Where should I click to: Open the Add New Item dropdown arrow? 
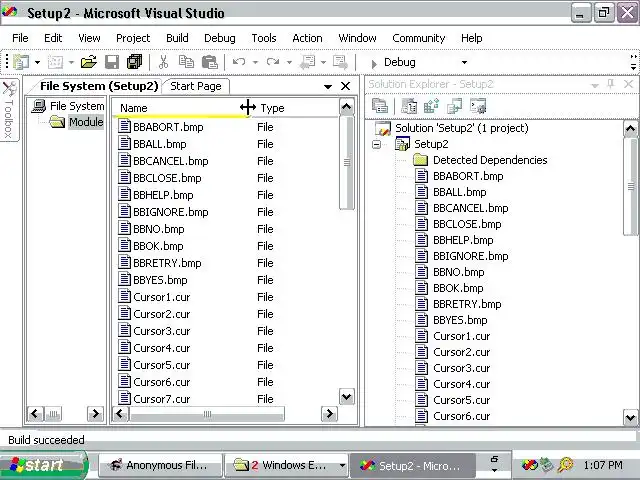(71, 62)
